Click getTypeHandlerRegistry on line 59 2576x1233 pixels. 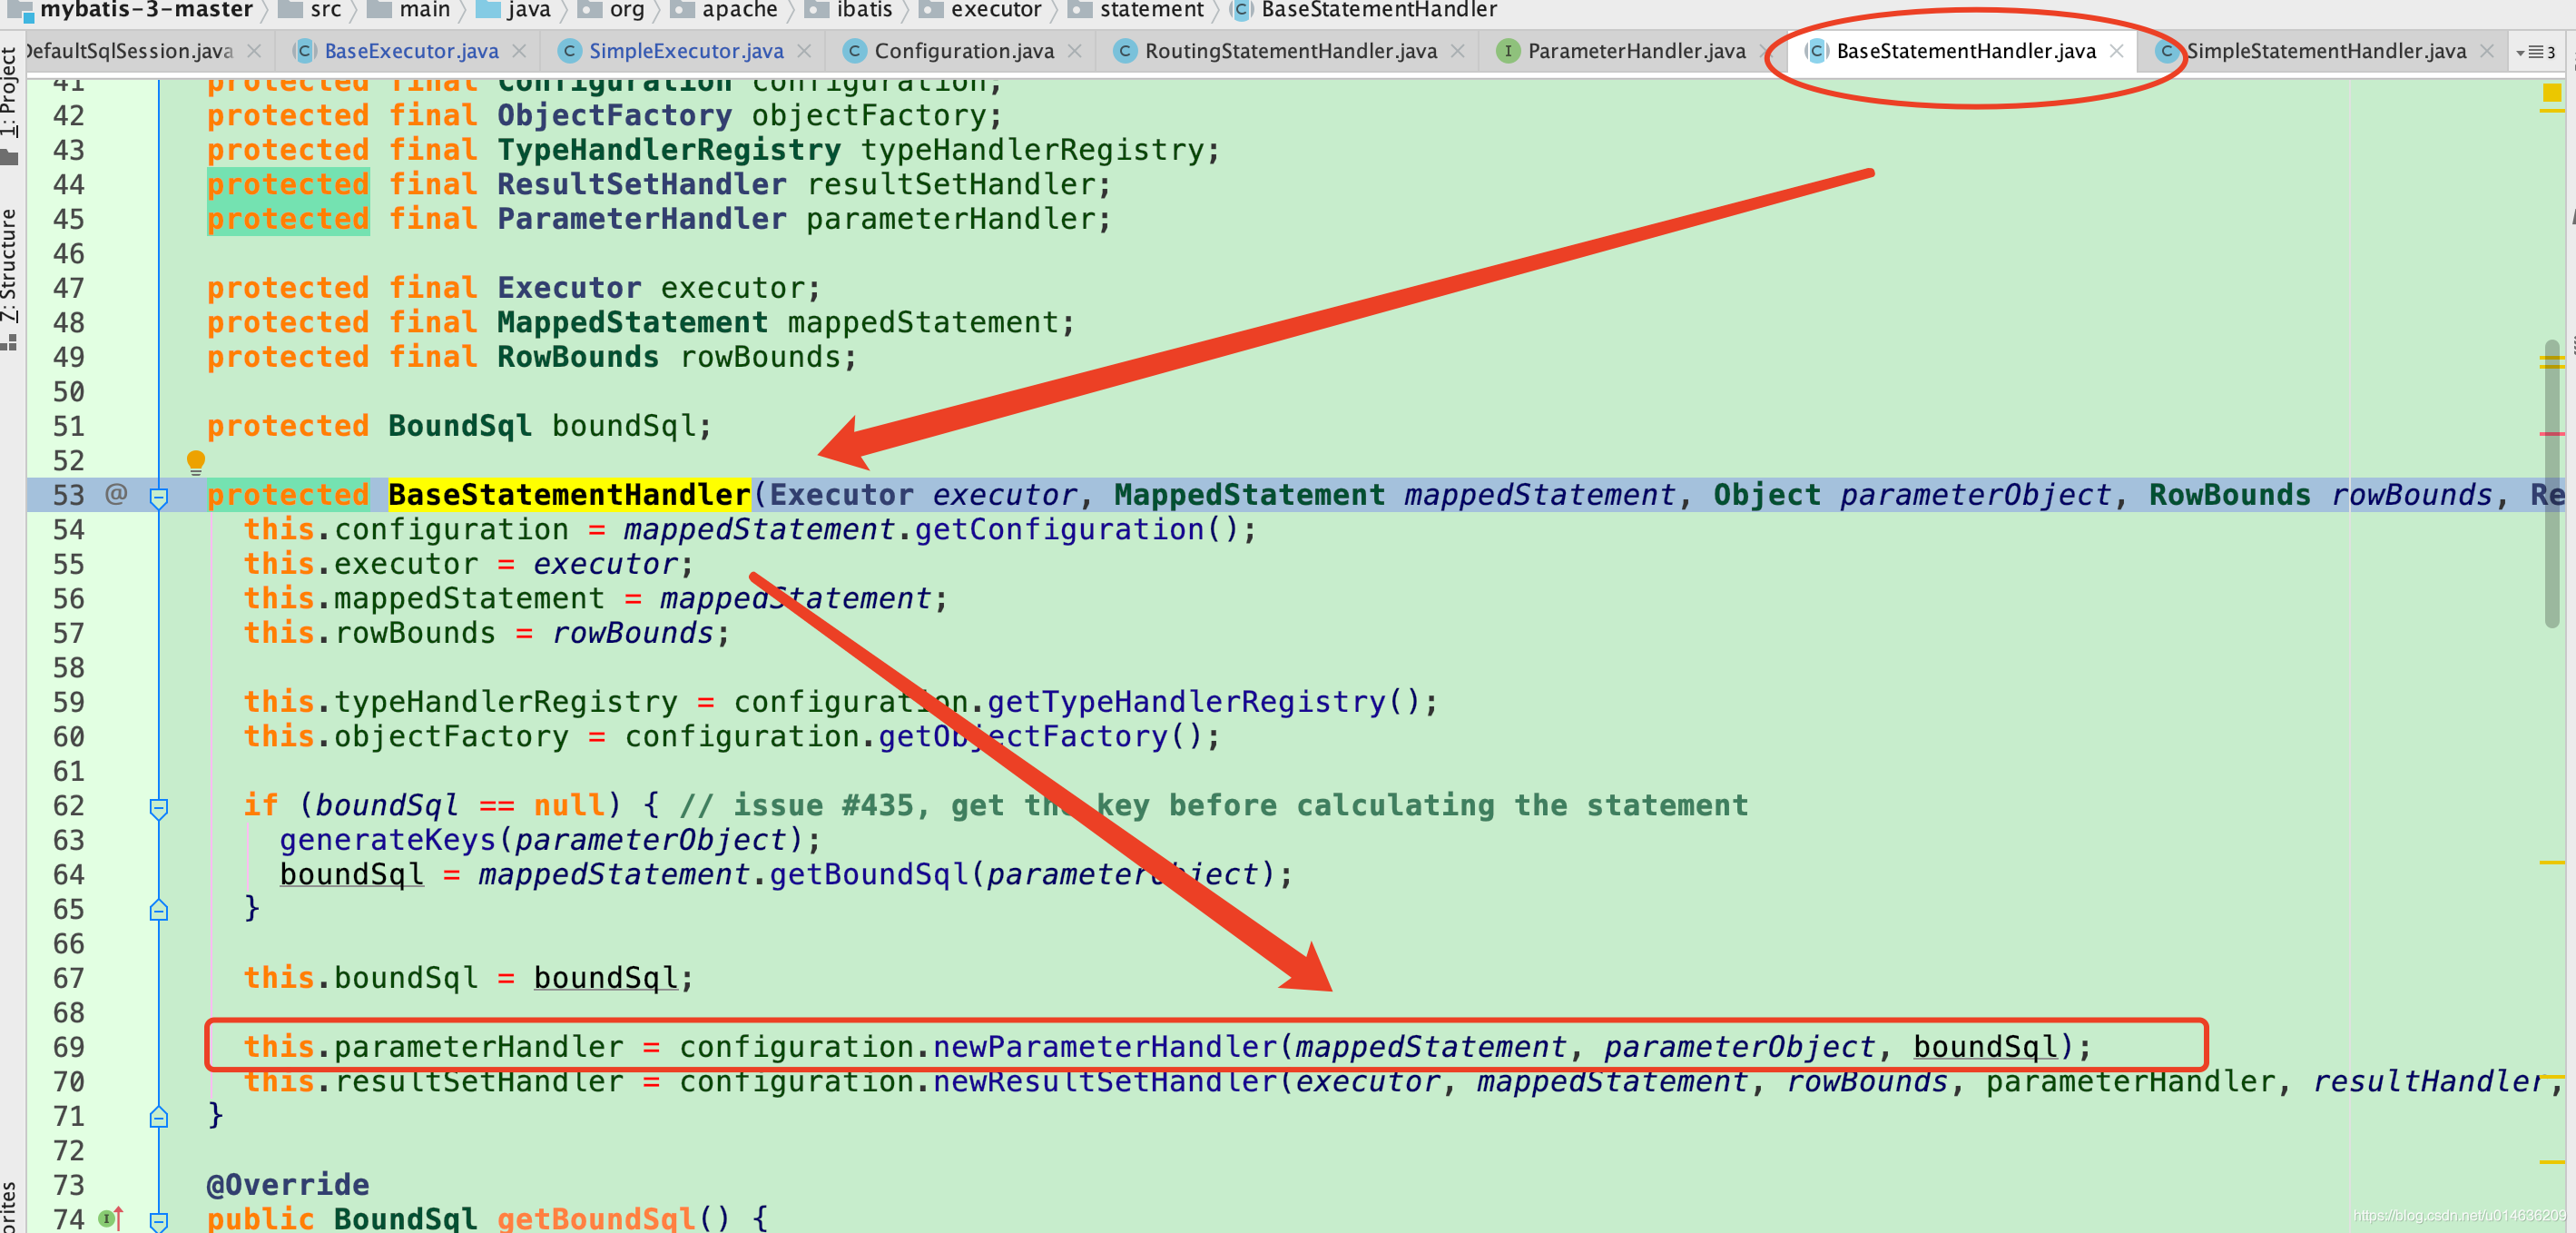tap(1187, 702)
